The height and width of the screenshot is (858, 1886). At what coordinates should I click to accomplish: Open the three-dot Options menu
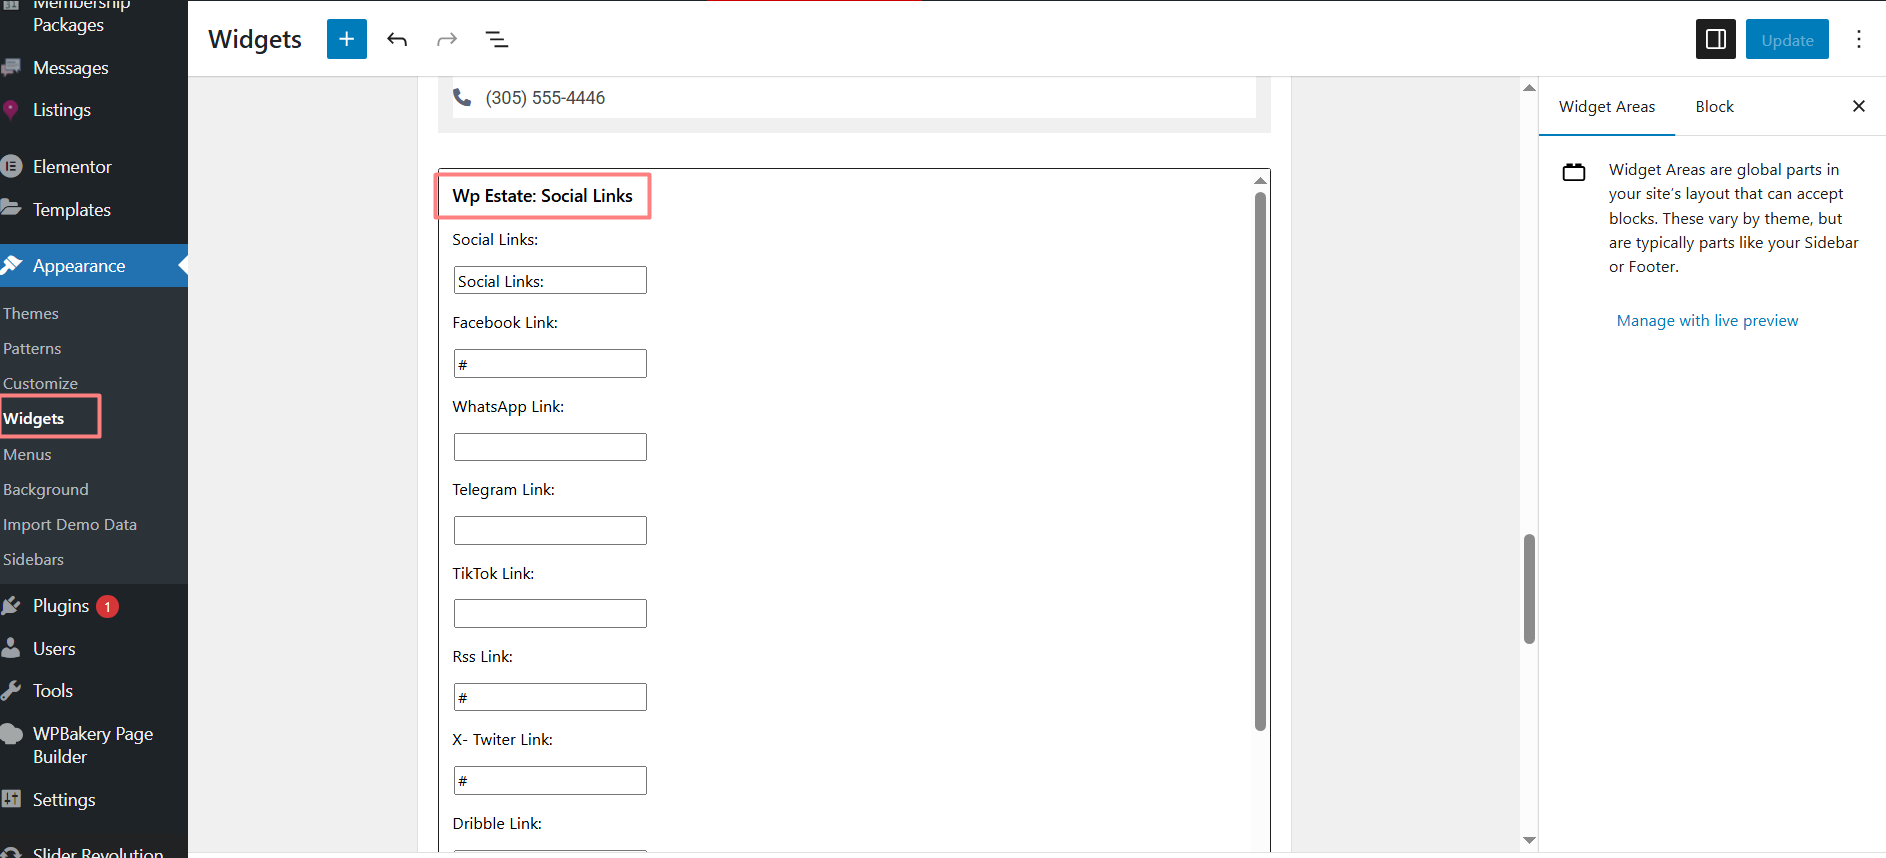point(1858,39)
